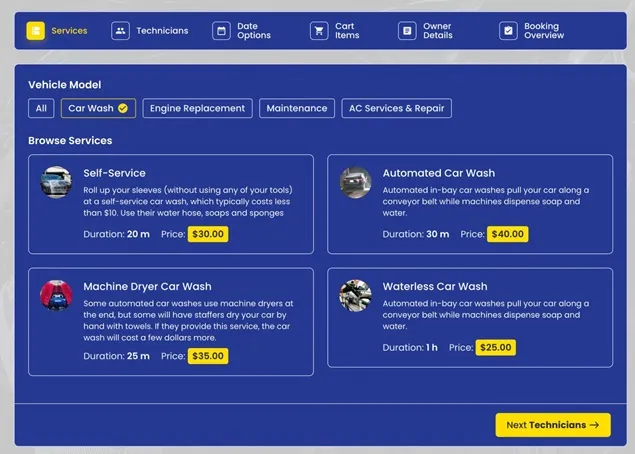Click the Next Technicians button
Screen dimensions: 635x454
pos(553,425)
